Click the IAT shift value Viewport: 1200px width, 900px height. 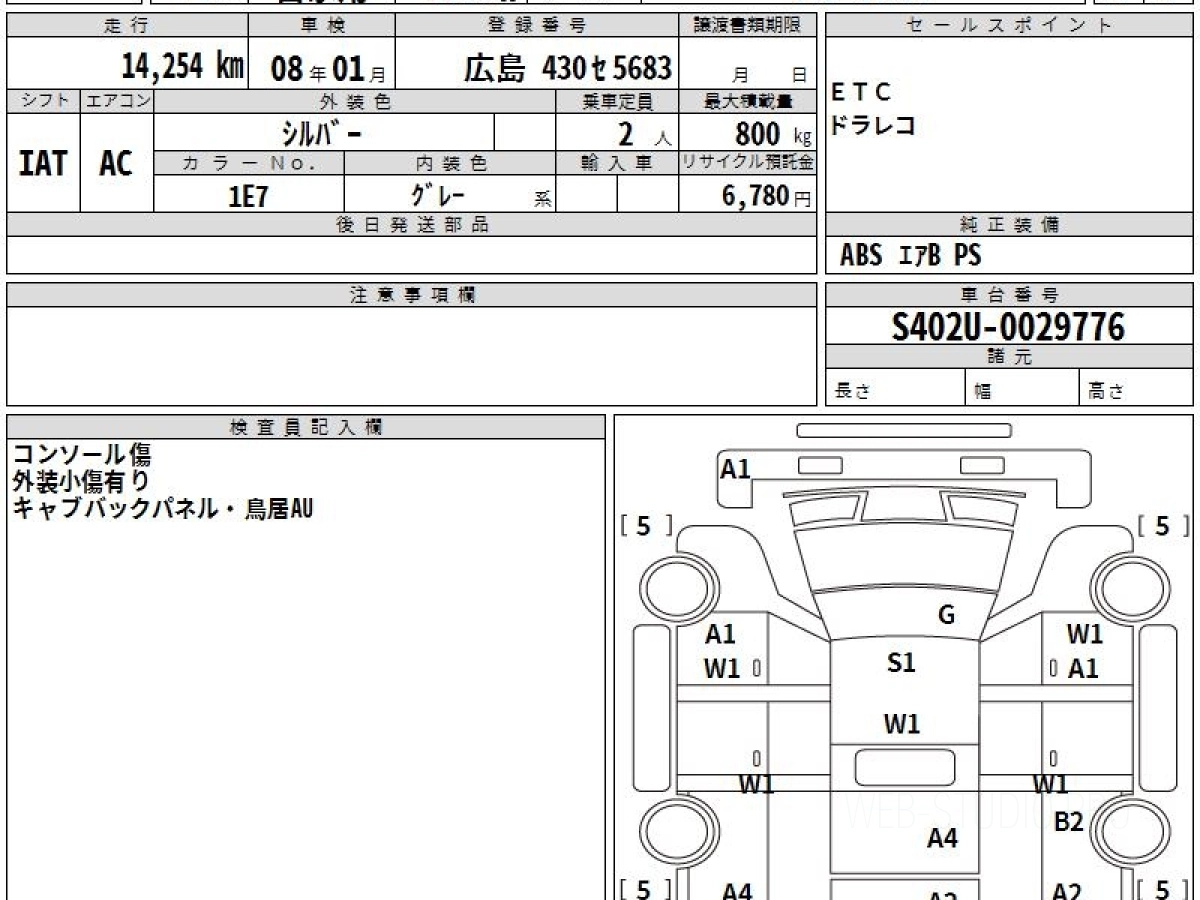[x=43, y=164]
